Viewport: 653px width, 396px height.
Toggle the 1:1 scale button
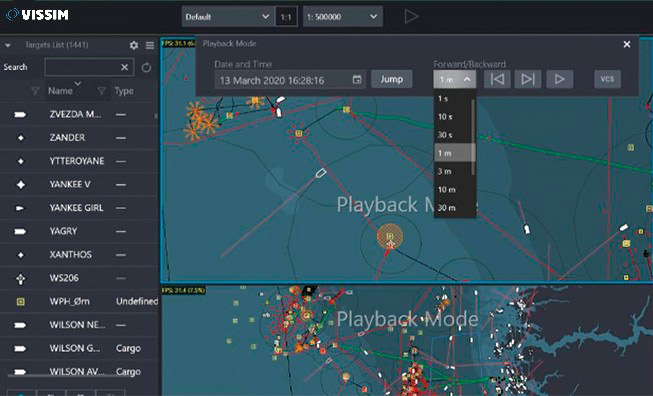pyautogui.click(x=286, y=17)
